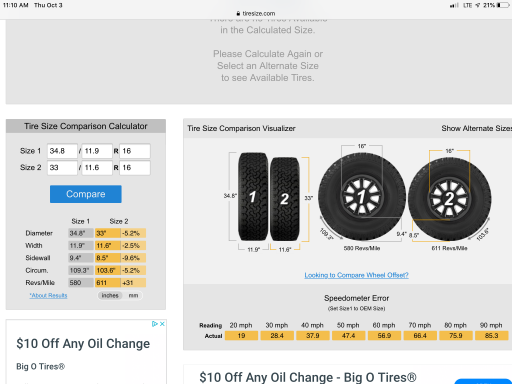Click the blue Compare button
Image resolution: width=512 pixels, height=384 pixels.
pos(86,194)
